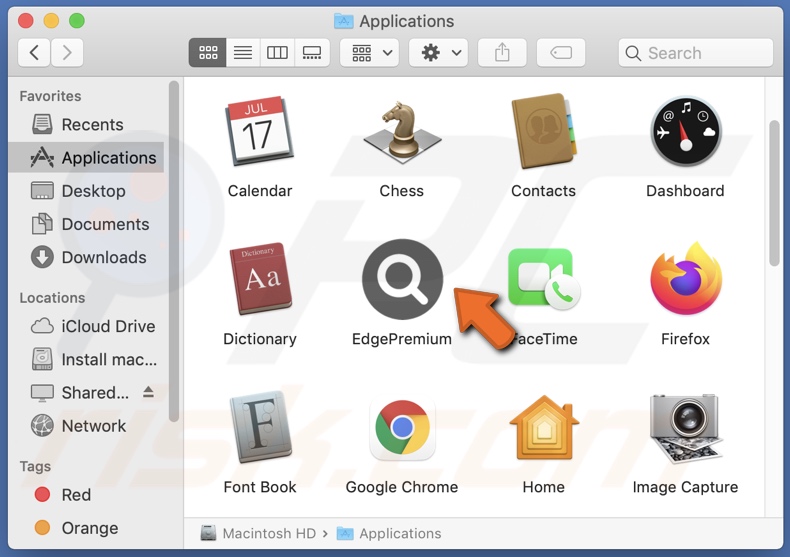Click the Edit Tags toolbar button

click(561, 52)
